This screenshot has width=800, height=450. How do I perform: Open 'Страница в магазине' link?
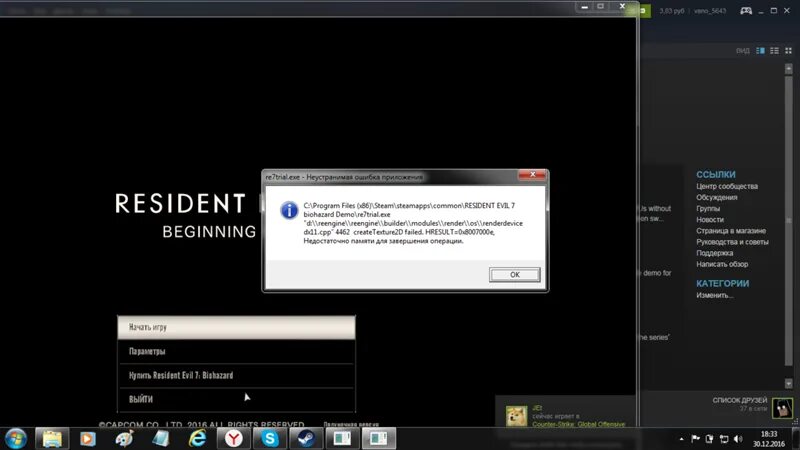(731, 231)
